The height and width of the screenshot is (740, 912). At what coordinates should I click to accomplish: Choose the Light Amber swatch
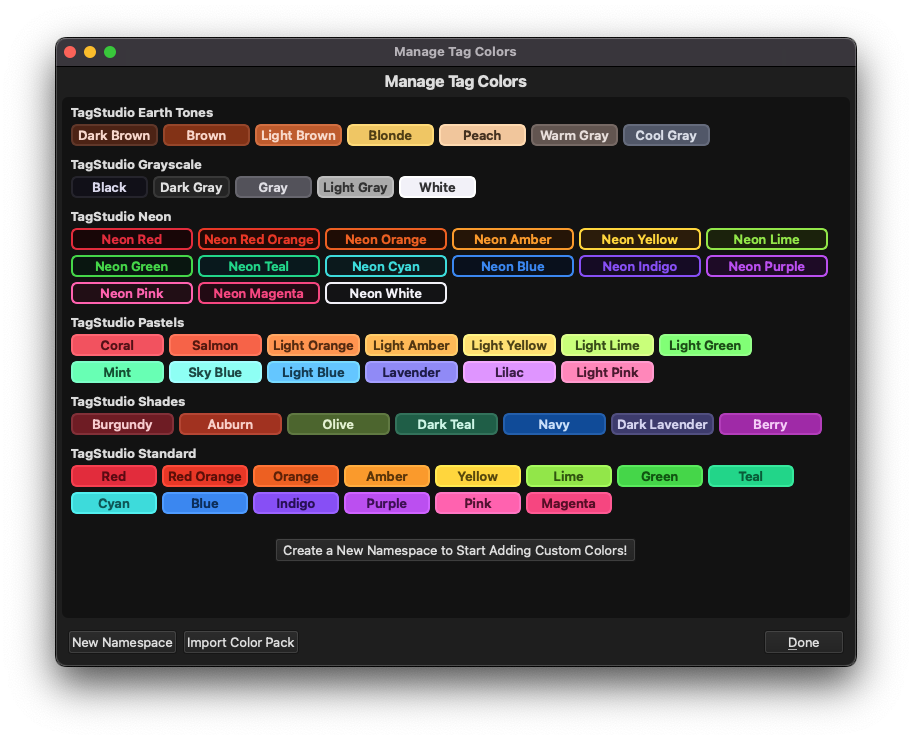pyautogui.click(x=411, y=346)
